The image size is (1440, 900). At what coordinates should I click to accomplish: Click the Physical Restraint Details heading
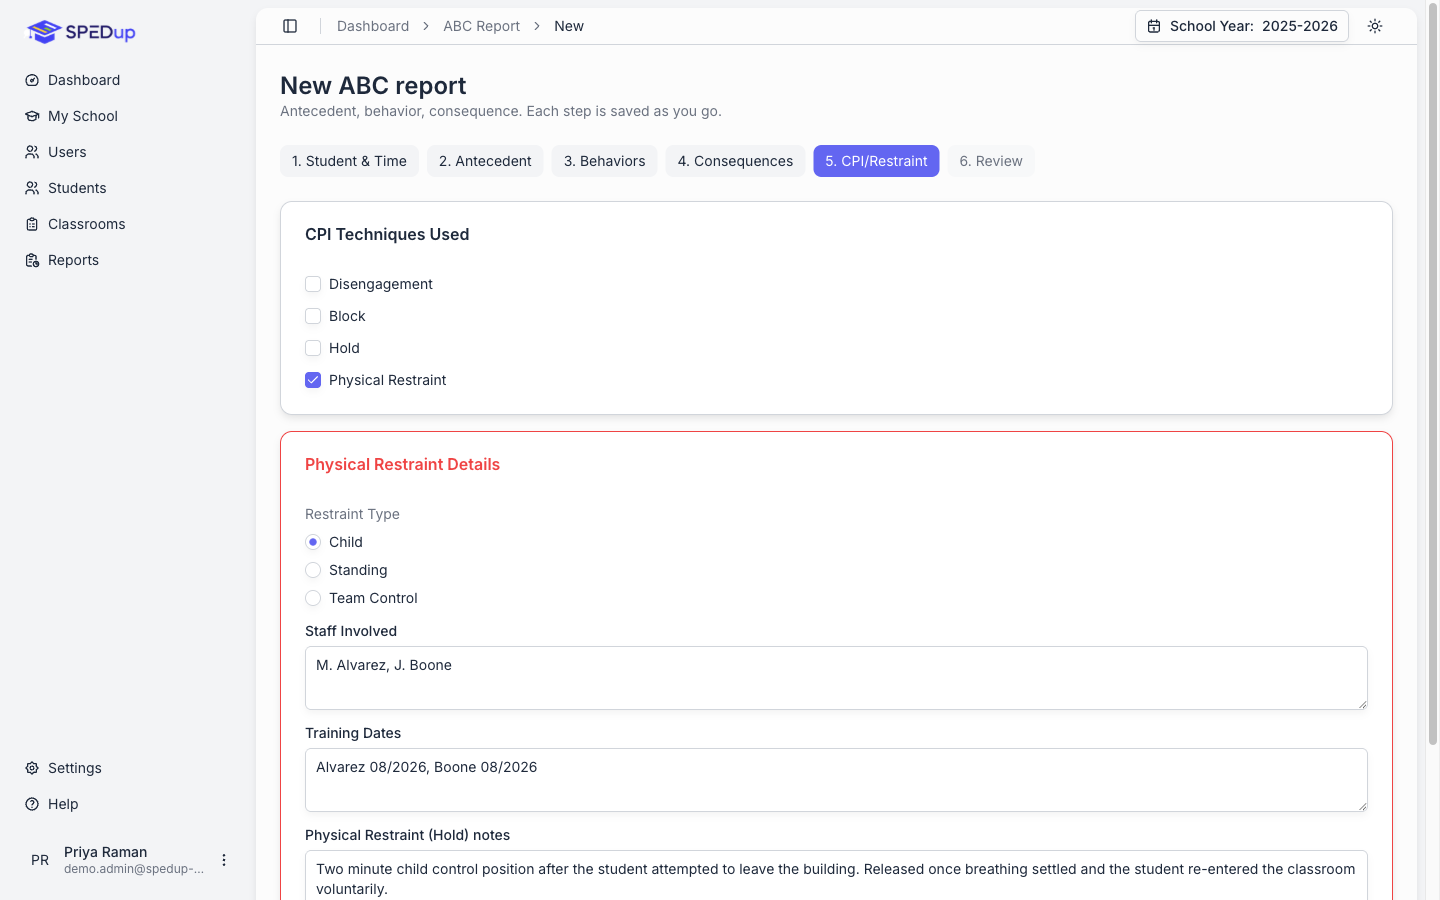pos(402,464)
